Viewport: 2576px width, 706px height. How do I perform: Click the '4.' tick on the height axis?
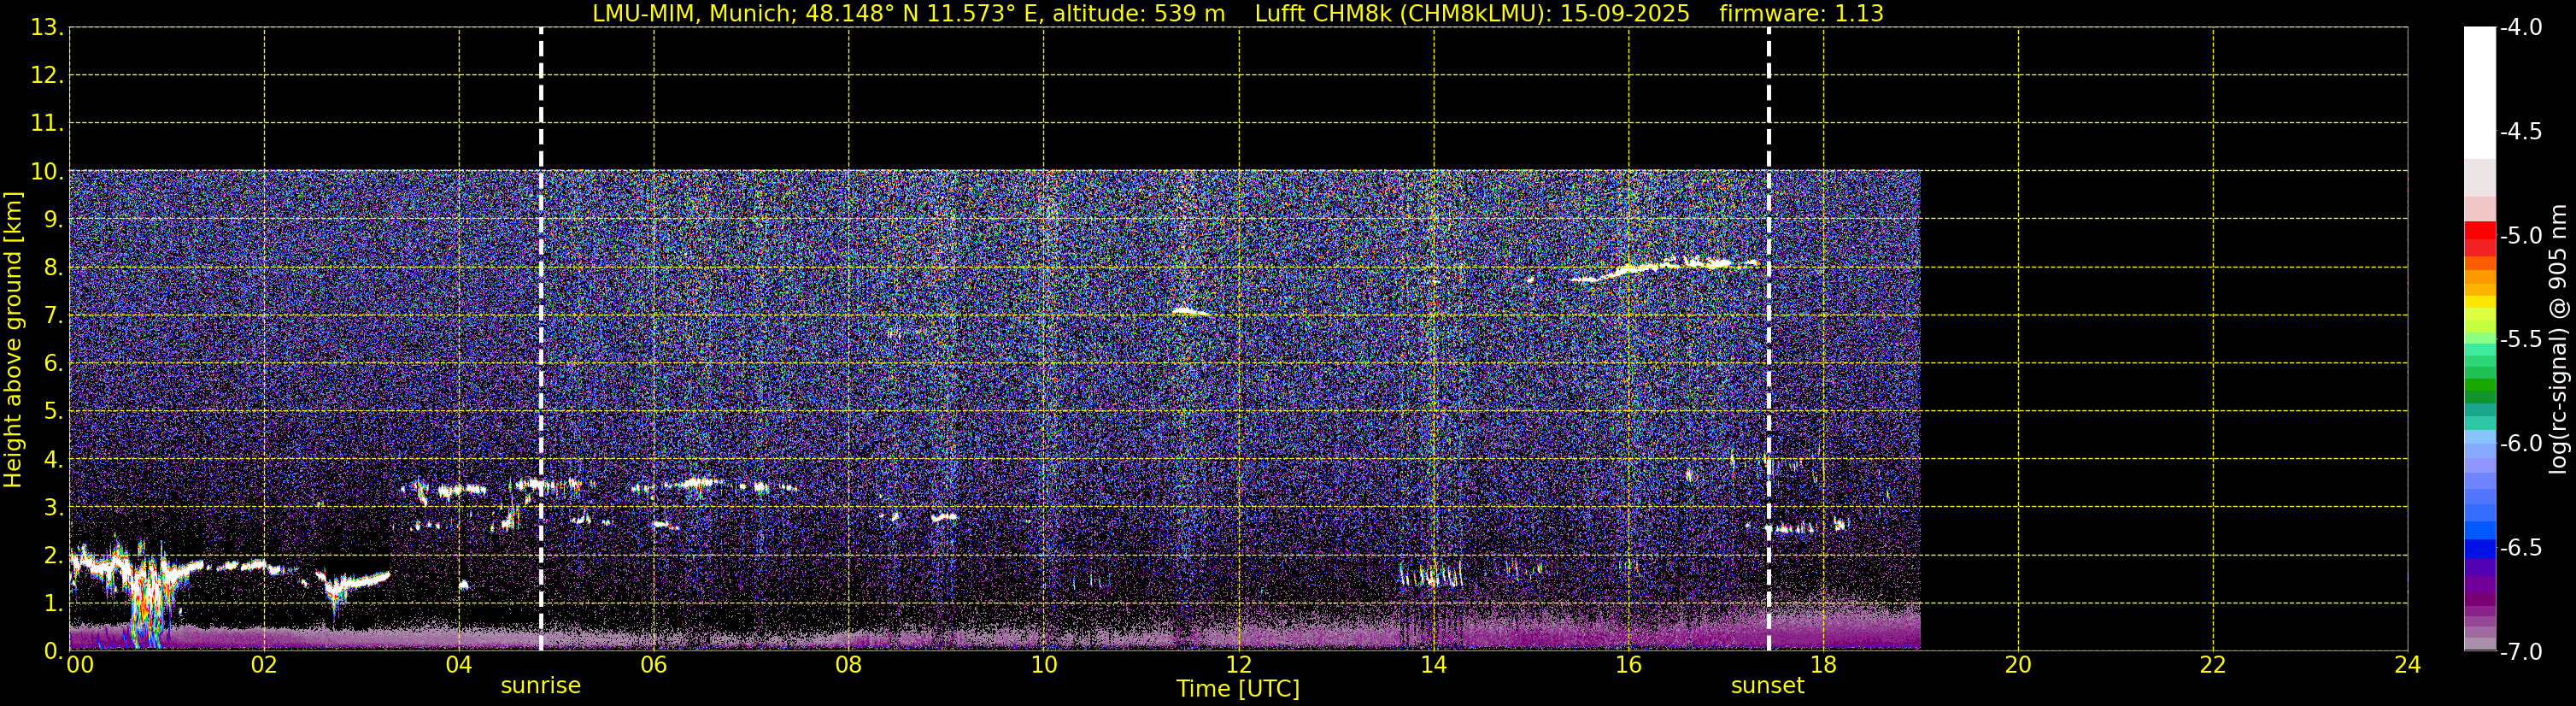pyautogui.click(x=53, y=459)
